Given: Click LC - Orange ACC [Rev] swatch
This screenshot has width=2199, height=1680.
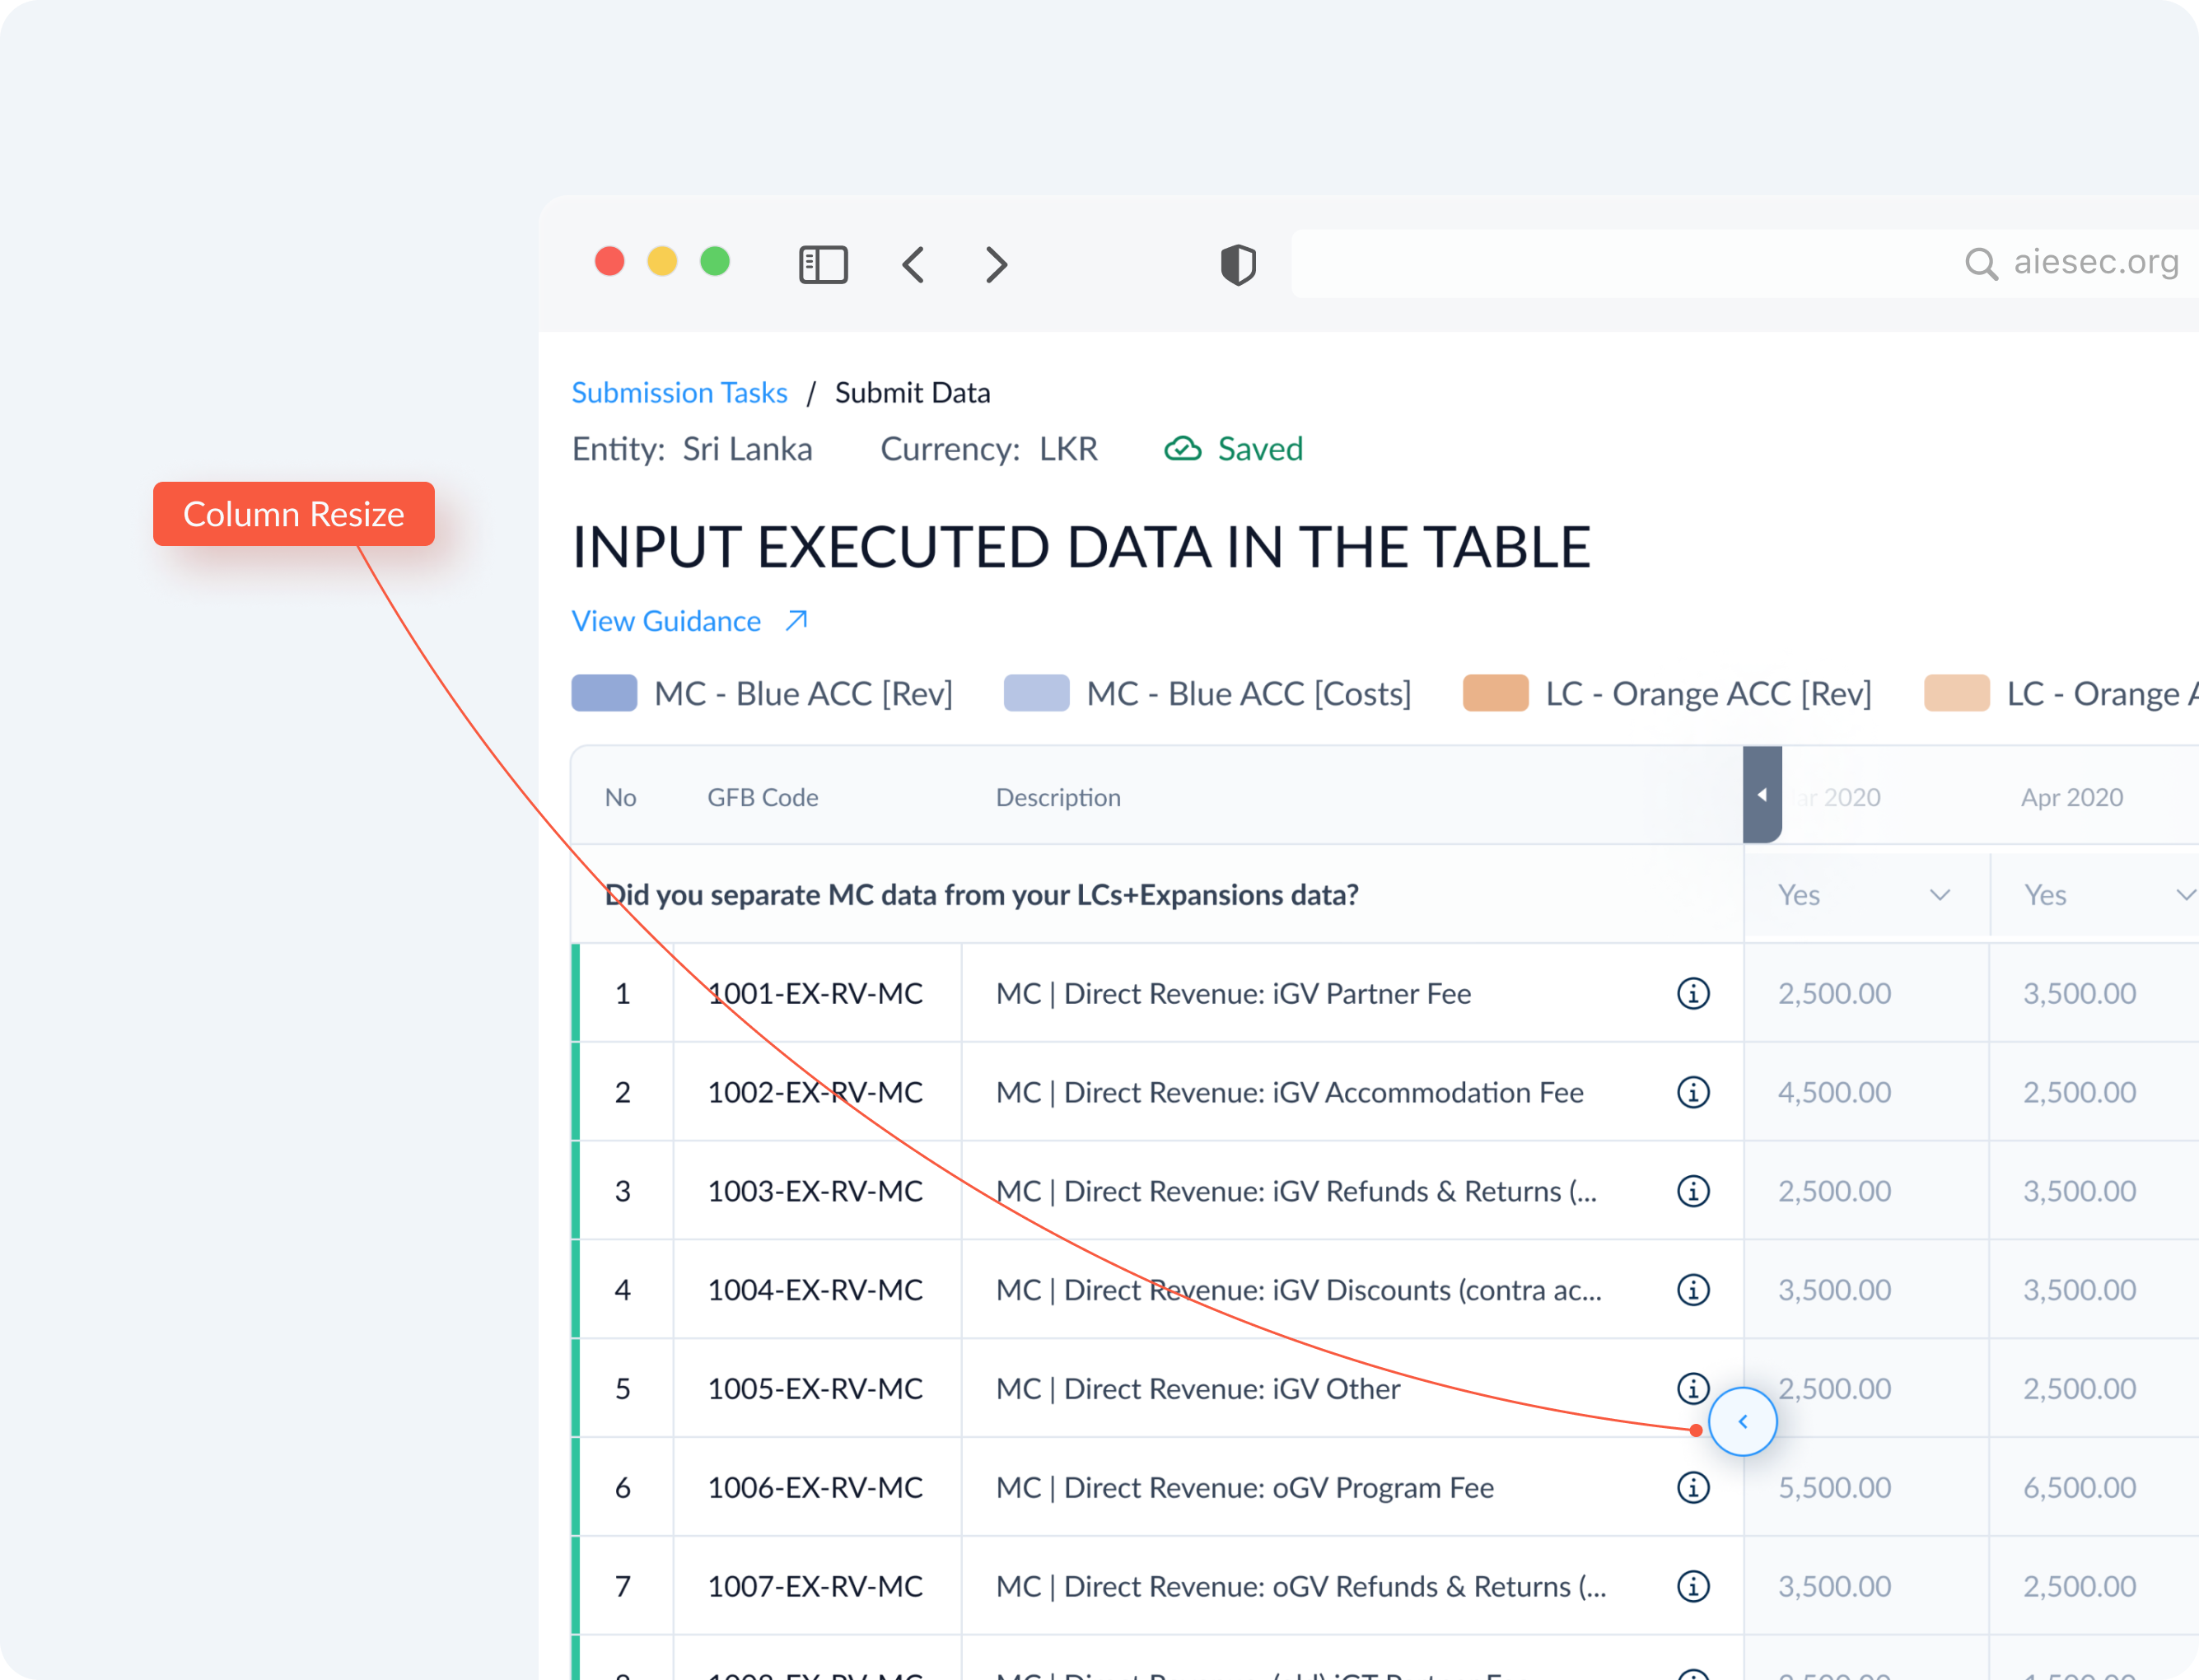Looking at the screenshot, I should coord(1495,693).
